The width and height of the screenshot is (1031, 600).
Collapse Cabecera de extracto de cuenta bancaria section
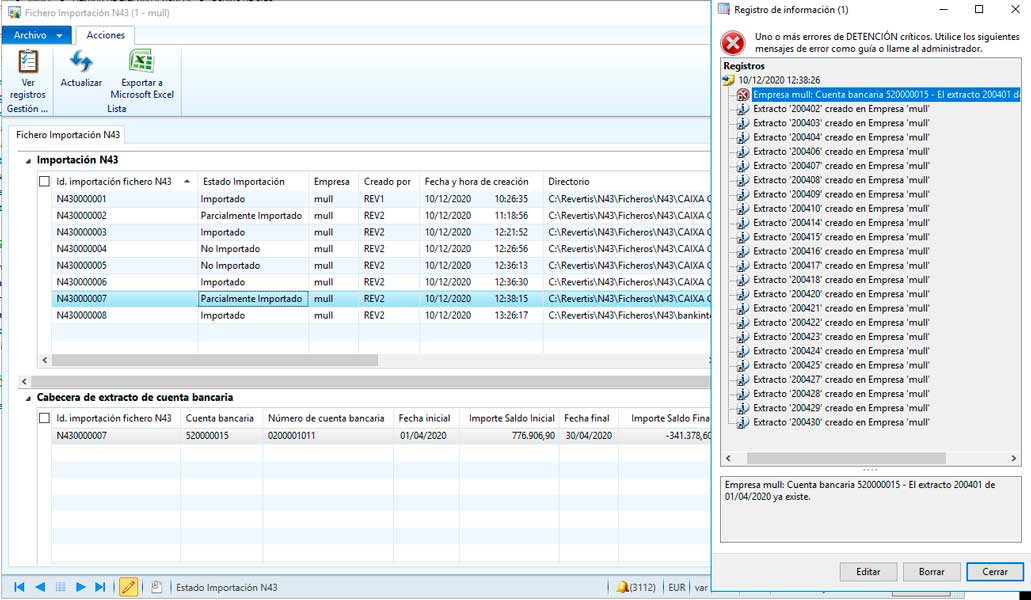[x=28, y=398]
